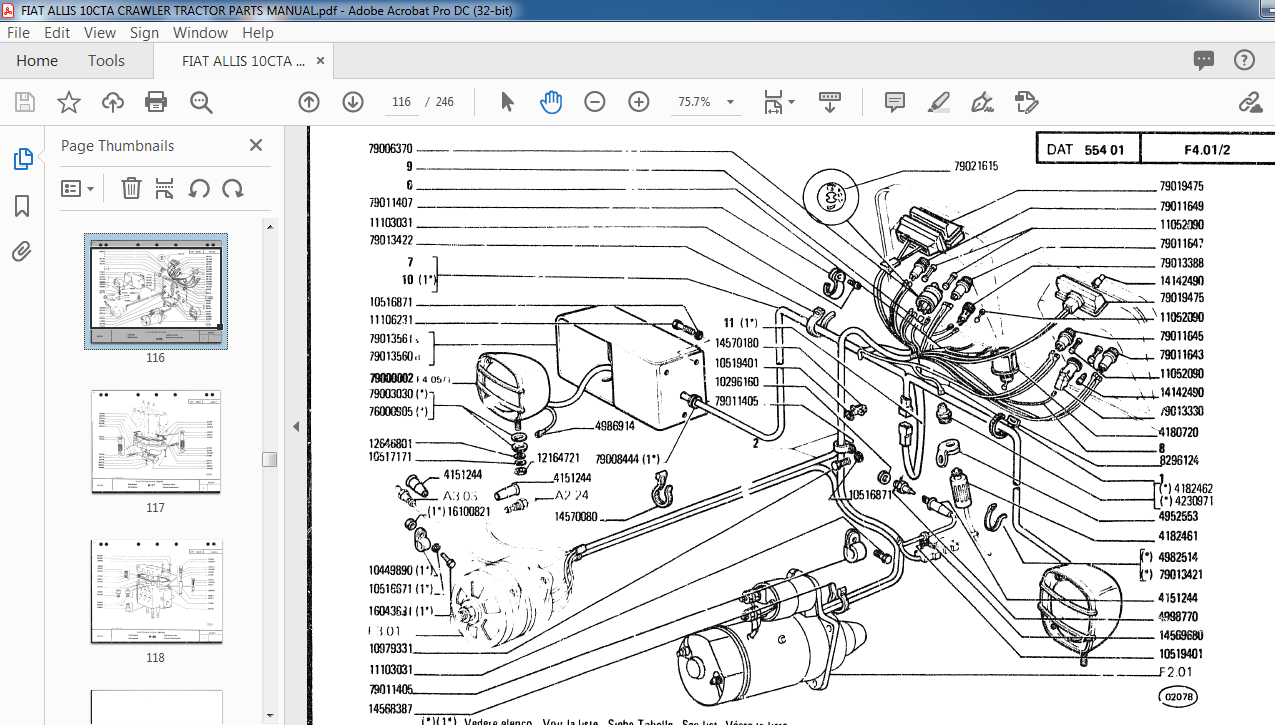Open notifications chat icon
This screenshot has width=1275, height=725.
1204,60
